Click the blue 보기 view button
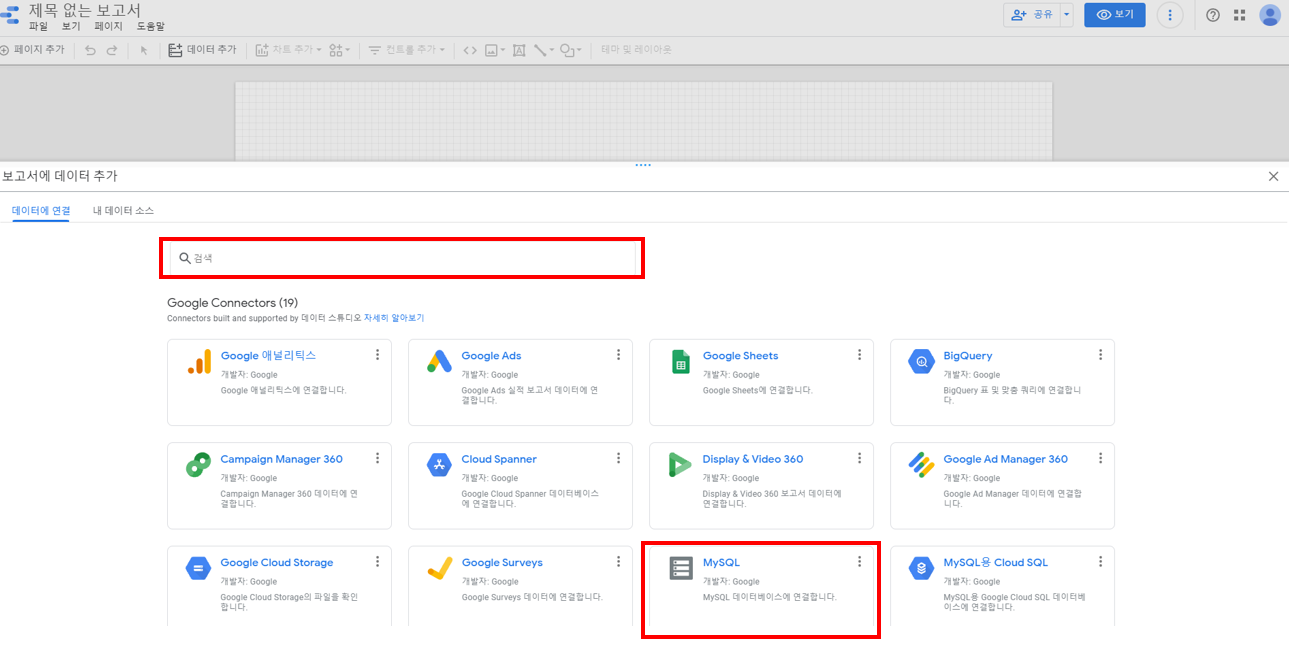This screenshot has width=1289, height=661. (1115, 15)
